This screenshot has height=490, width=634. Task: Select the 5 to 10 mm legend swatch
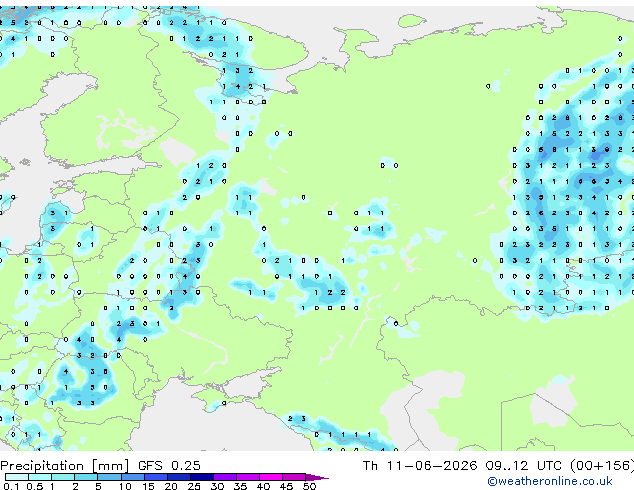tap(109, 477)
